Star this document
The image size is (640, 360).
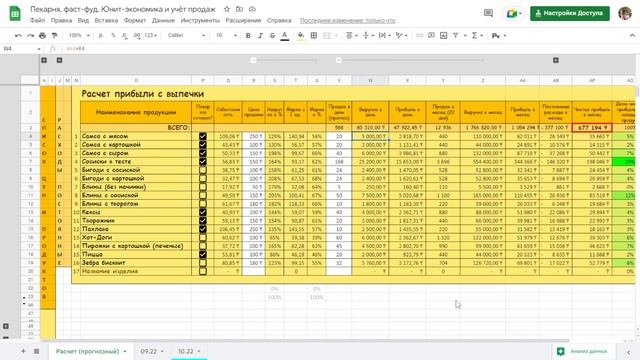tap(227, 9)
